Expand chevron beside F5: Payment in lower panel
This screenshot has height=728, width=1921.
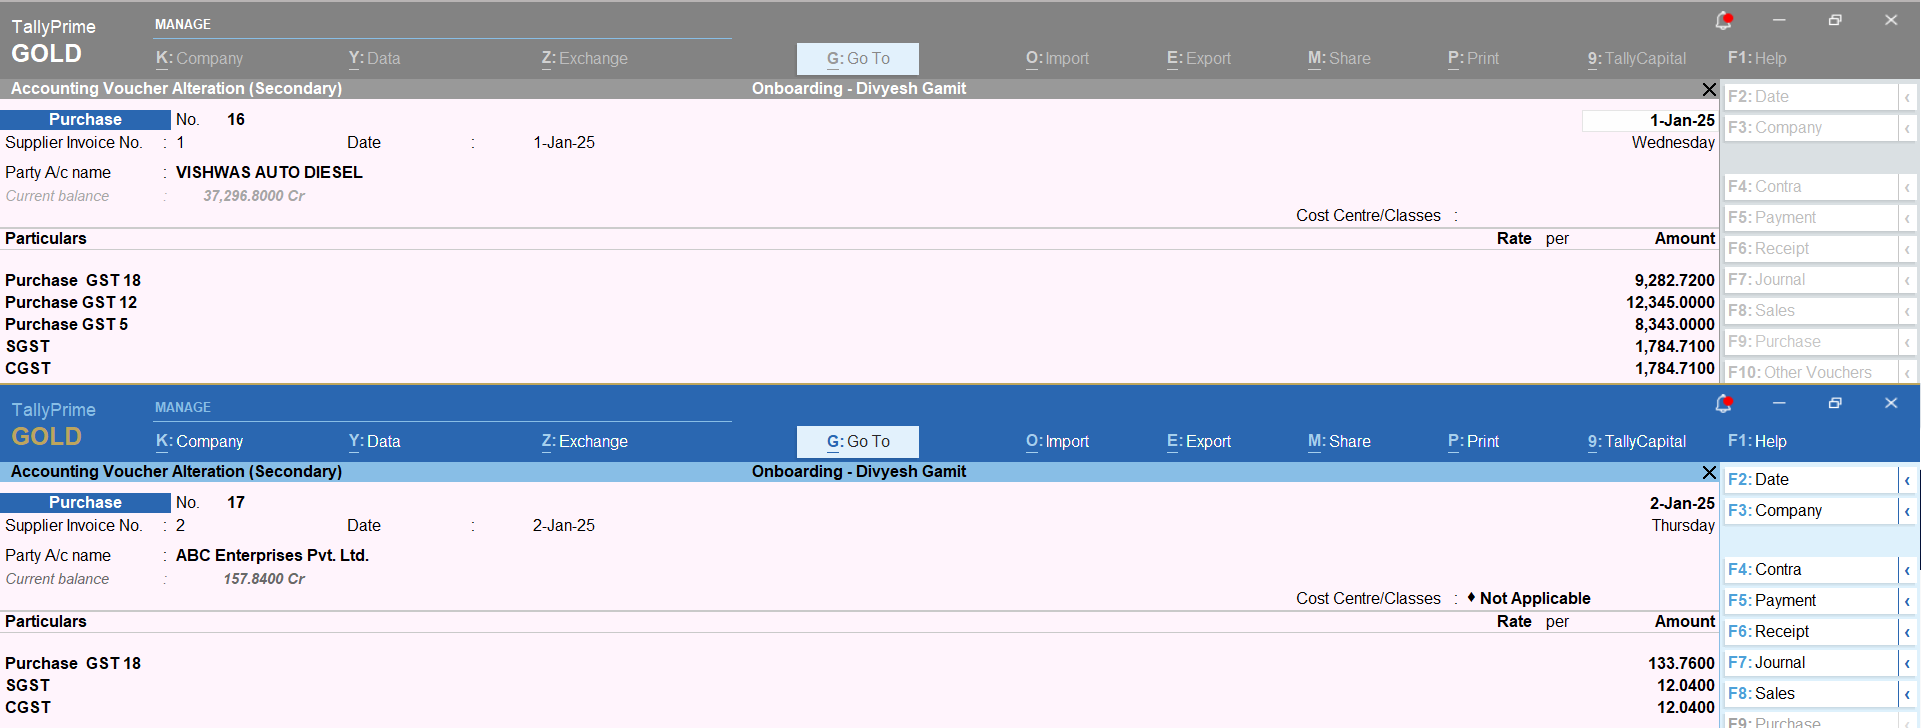(x=1907, y=601)
